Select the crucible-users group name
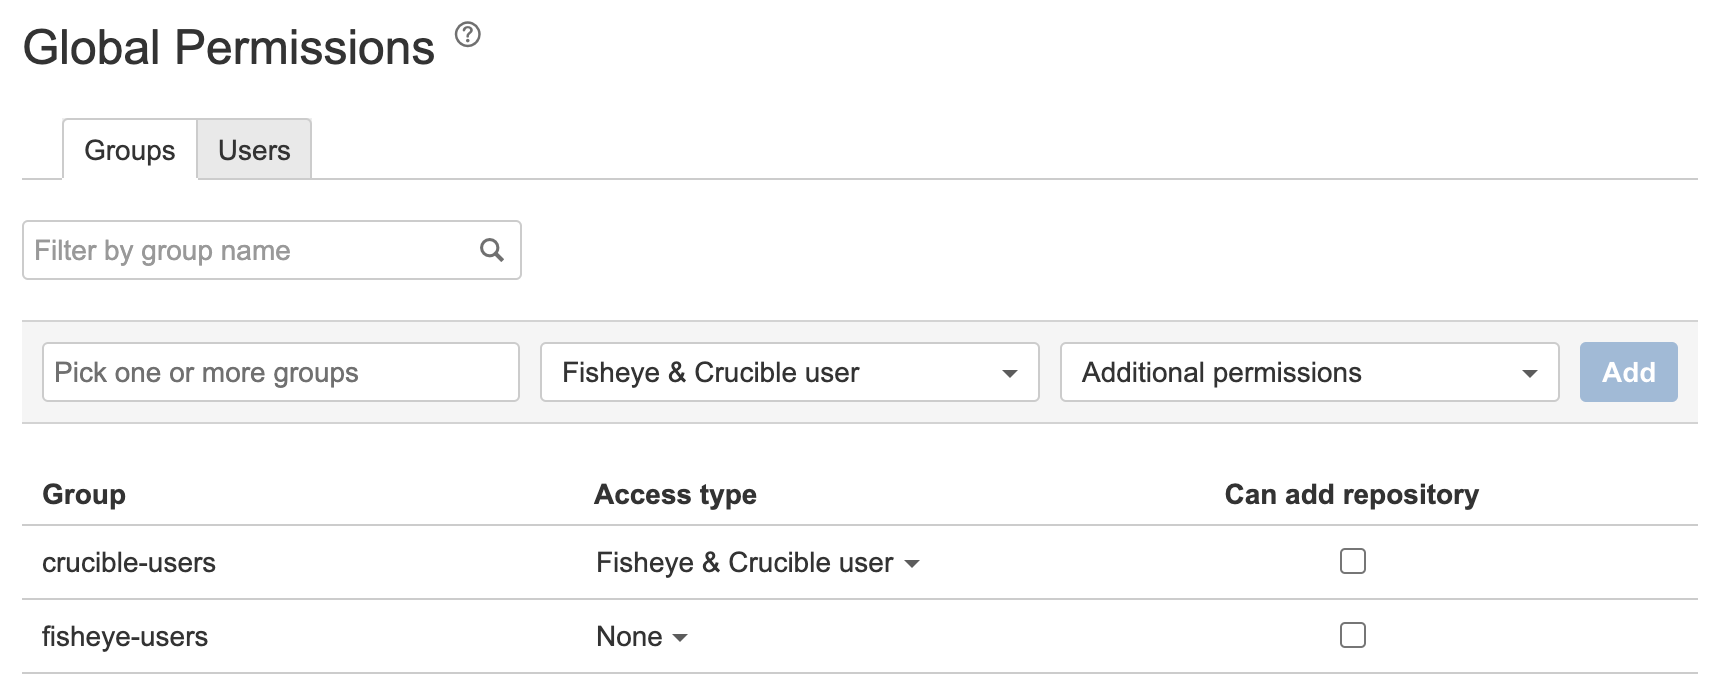Image resolution: width=1718 pixels, height=700 pixels. pyautogui.click(x=129, y=563)
